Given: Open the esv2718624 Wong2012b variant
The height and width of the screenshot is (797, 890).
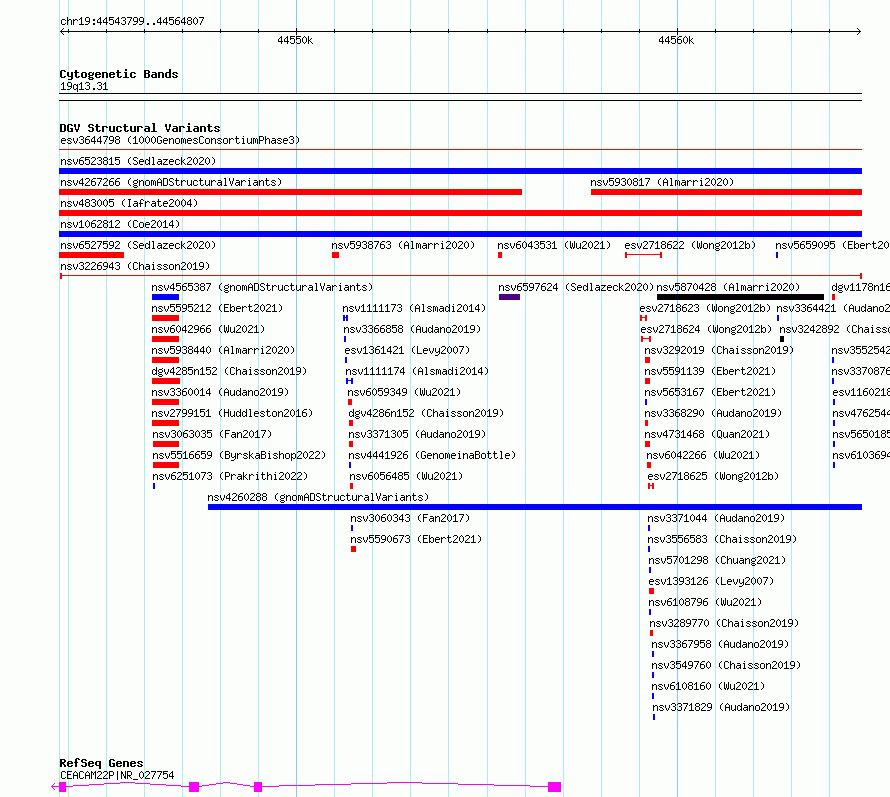Looking at the screenshot, I should 706,329.
